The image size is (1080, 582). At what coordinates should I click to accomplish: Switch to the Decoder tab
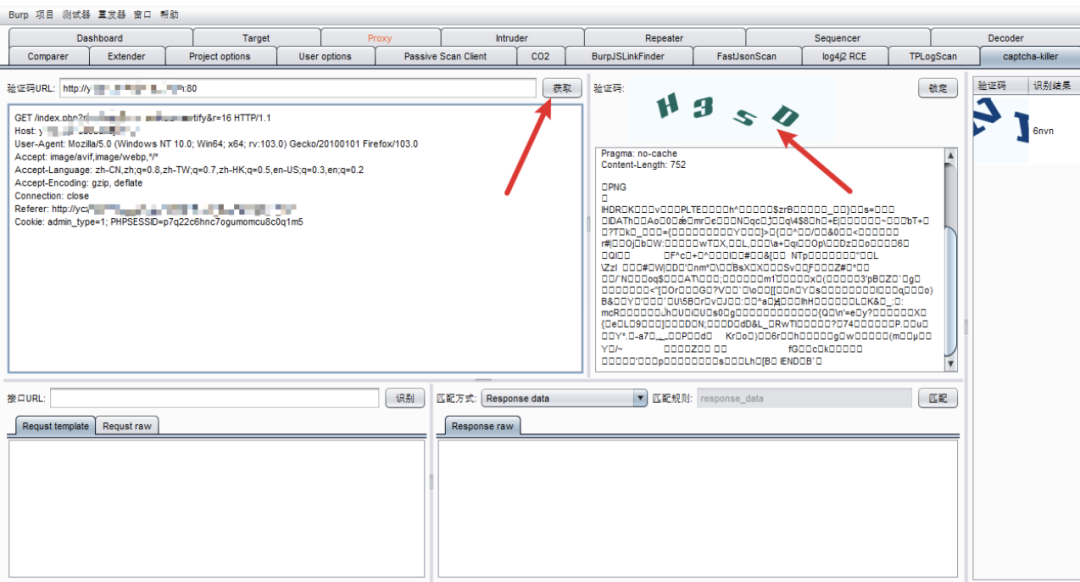pyautogui.click(x=1006, y=38)
